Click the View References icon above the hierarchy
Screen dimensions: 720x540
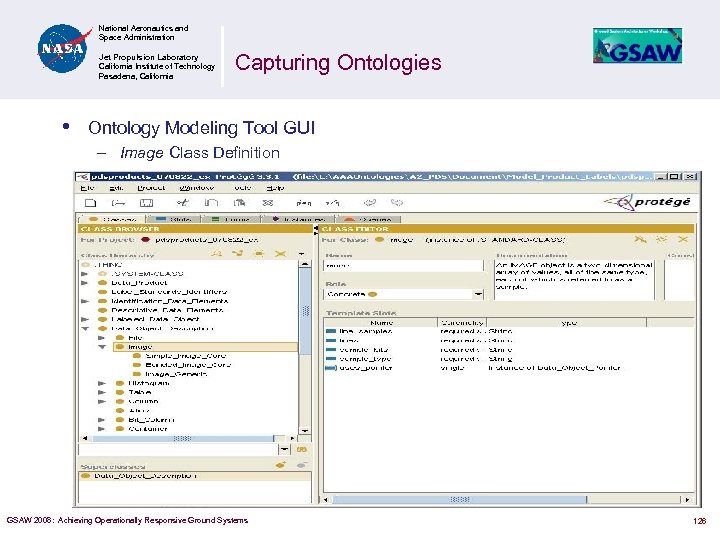click(237, 253)
